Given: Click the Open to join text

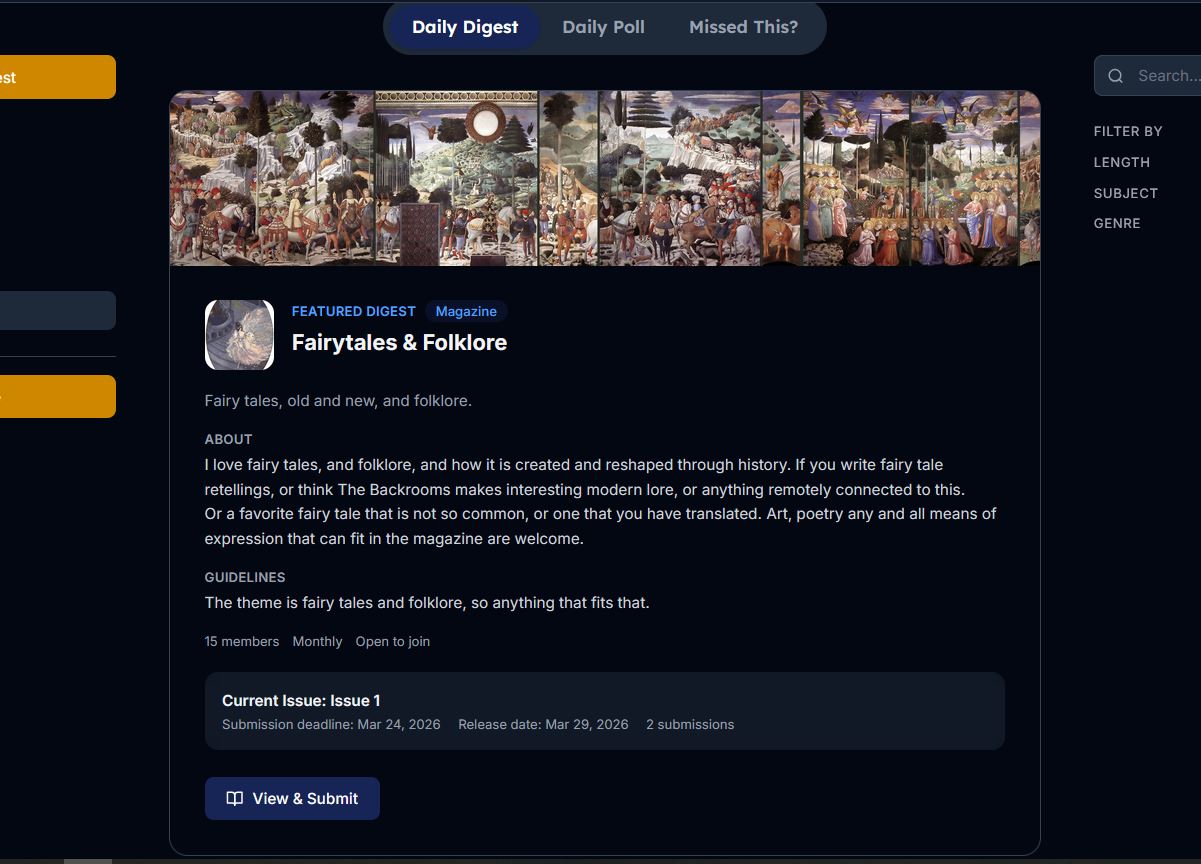Looking at the screenshot, I should 392,641.
